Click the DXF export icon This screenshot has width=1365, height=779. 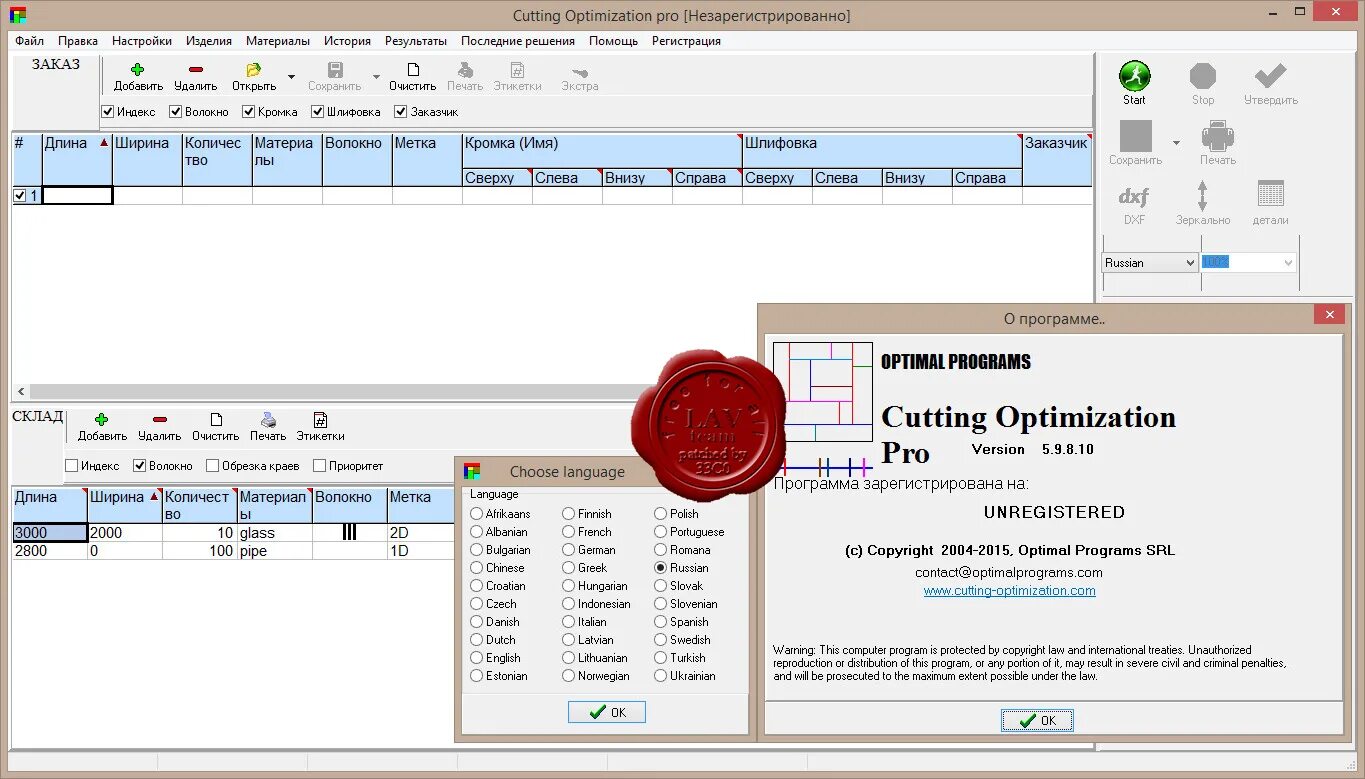point(1134,196)
